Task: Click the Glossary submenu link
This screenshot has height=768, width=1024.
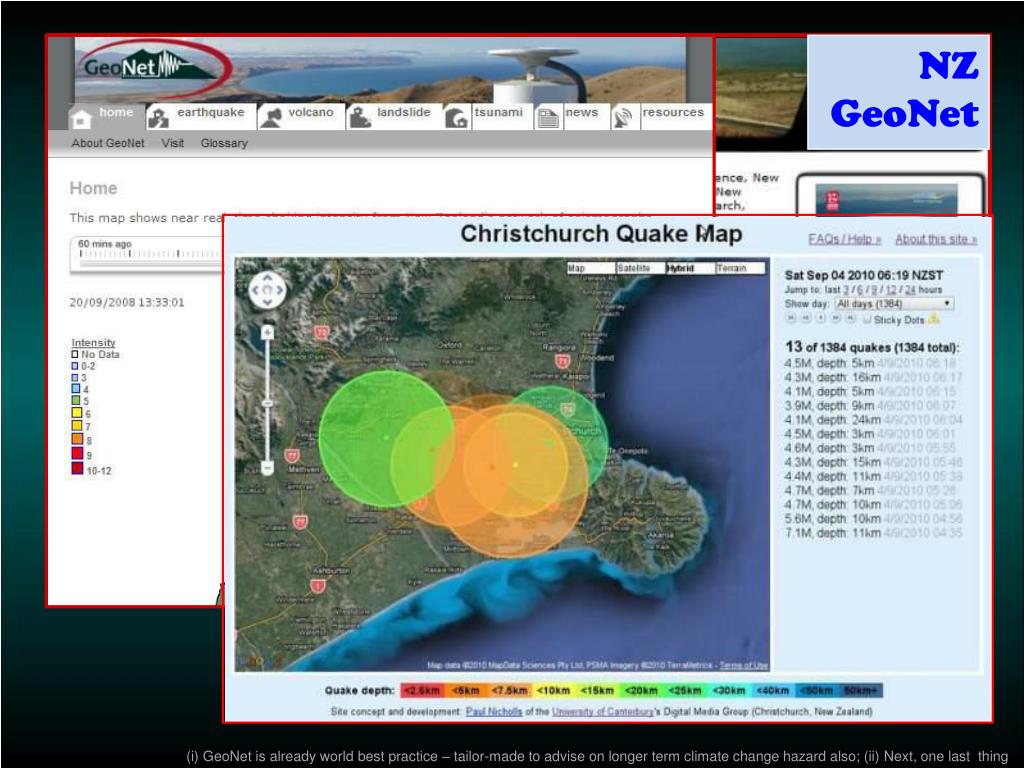Action: tap(224, 143)
